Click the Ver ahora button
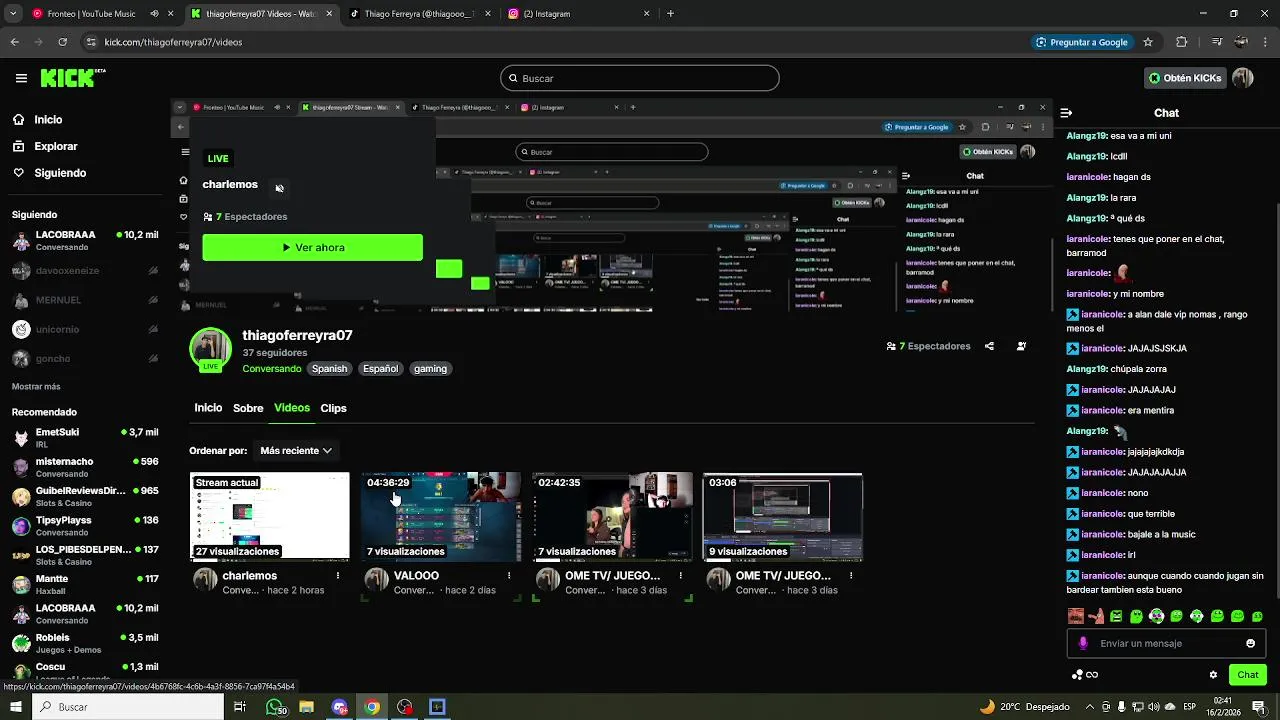Screen dimensions: 1280x720 313,247
